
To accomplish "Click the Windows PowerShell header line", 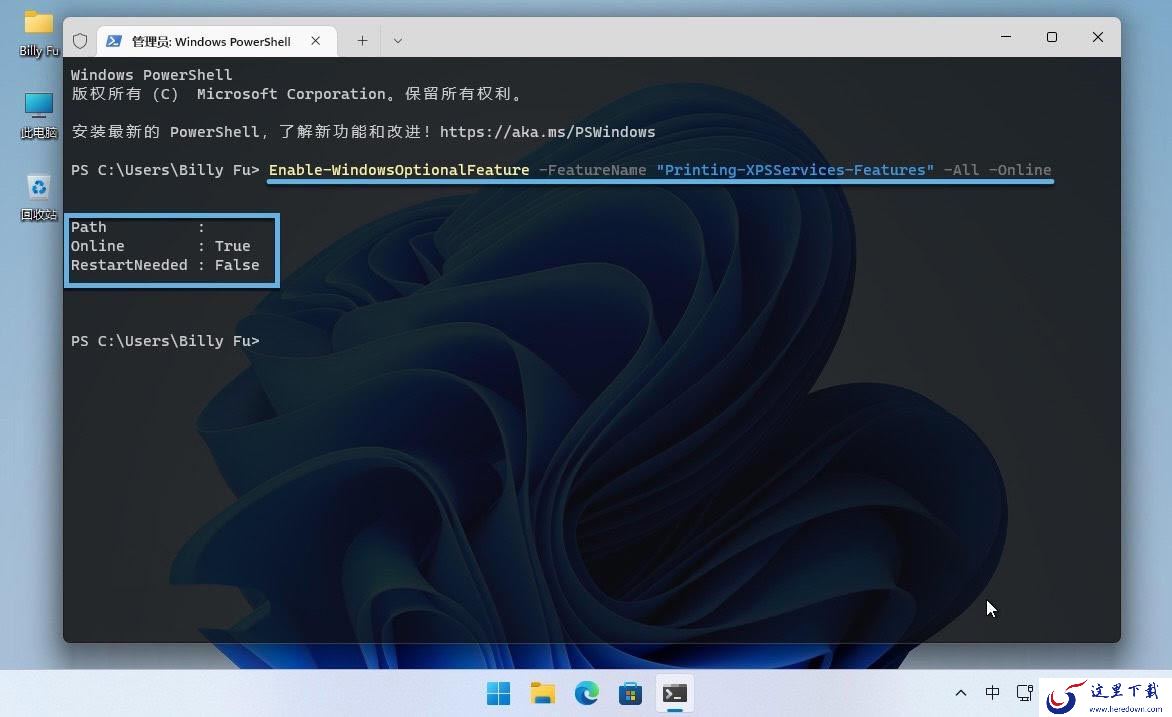I will pyautogui.click(x=152, y=75).
